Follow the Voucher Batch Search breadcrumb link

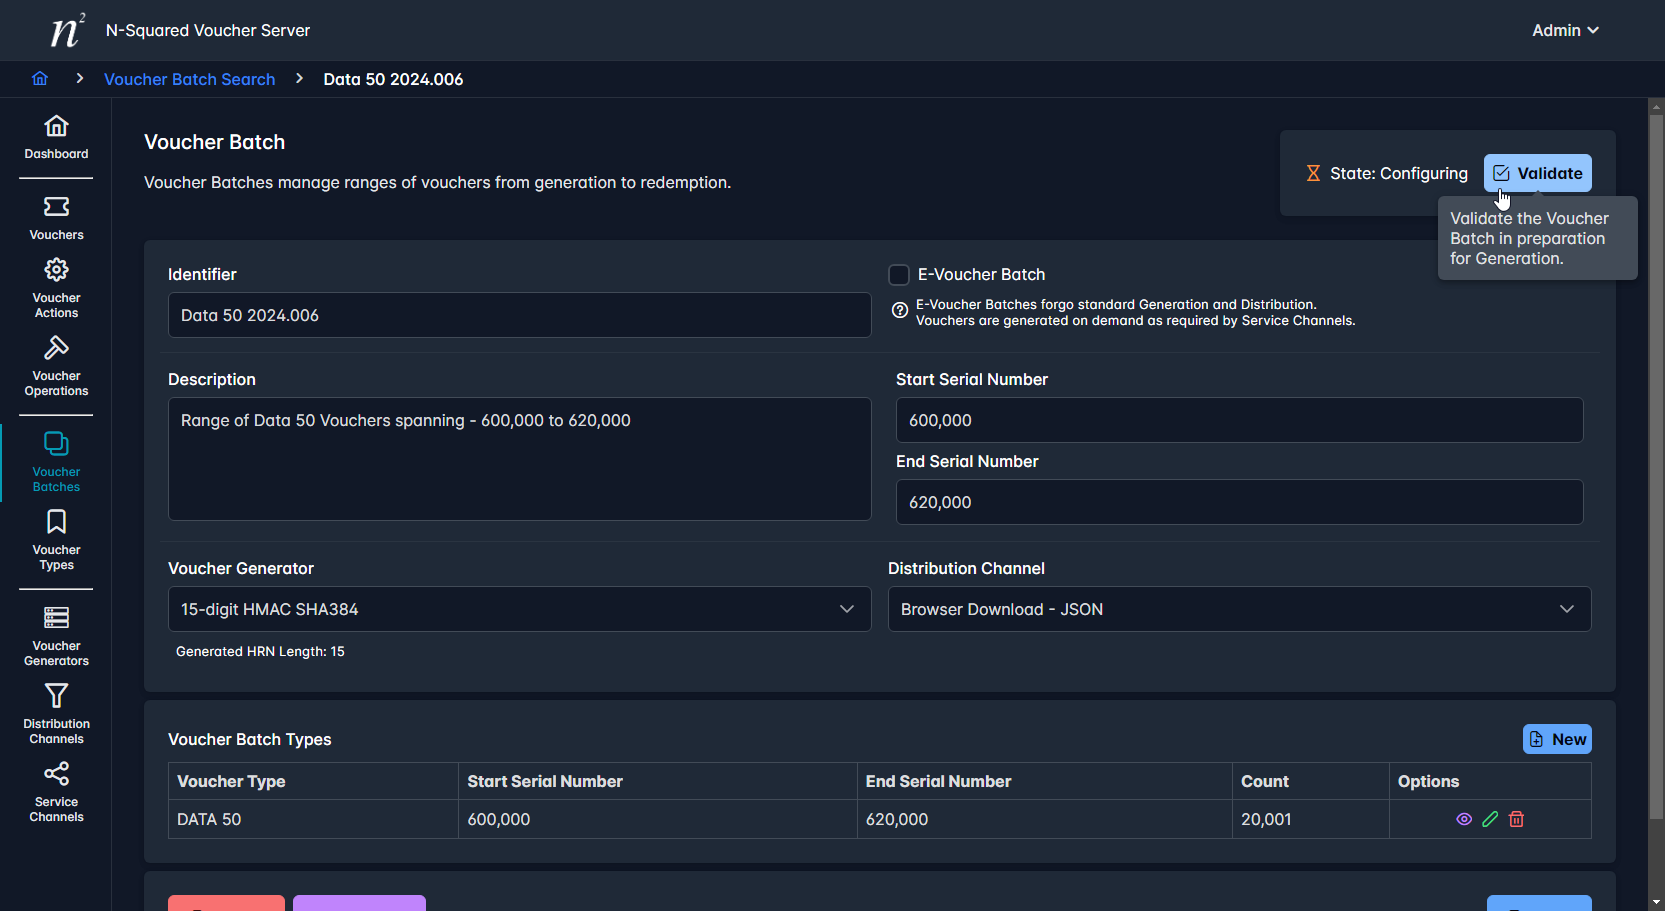click(x=189, y=79)
